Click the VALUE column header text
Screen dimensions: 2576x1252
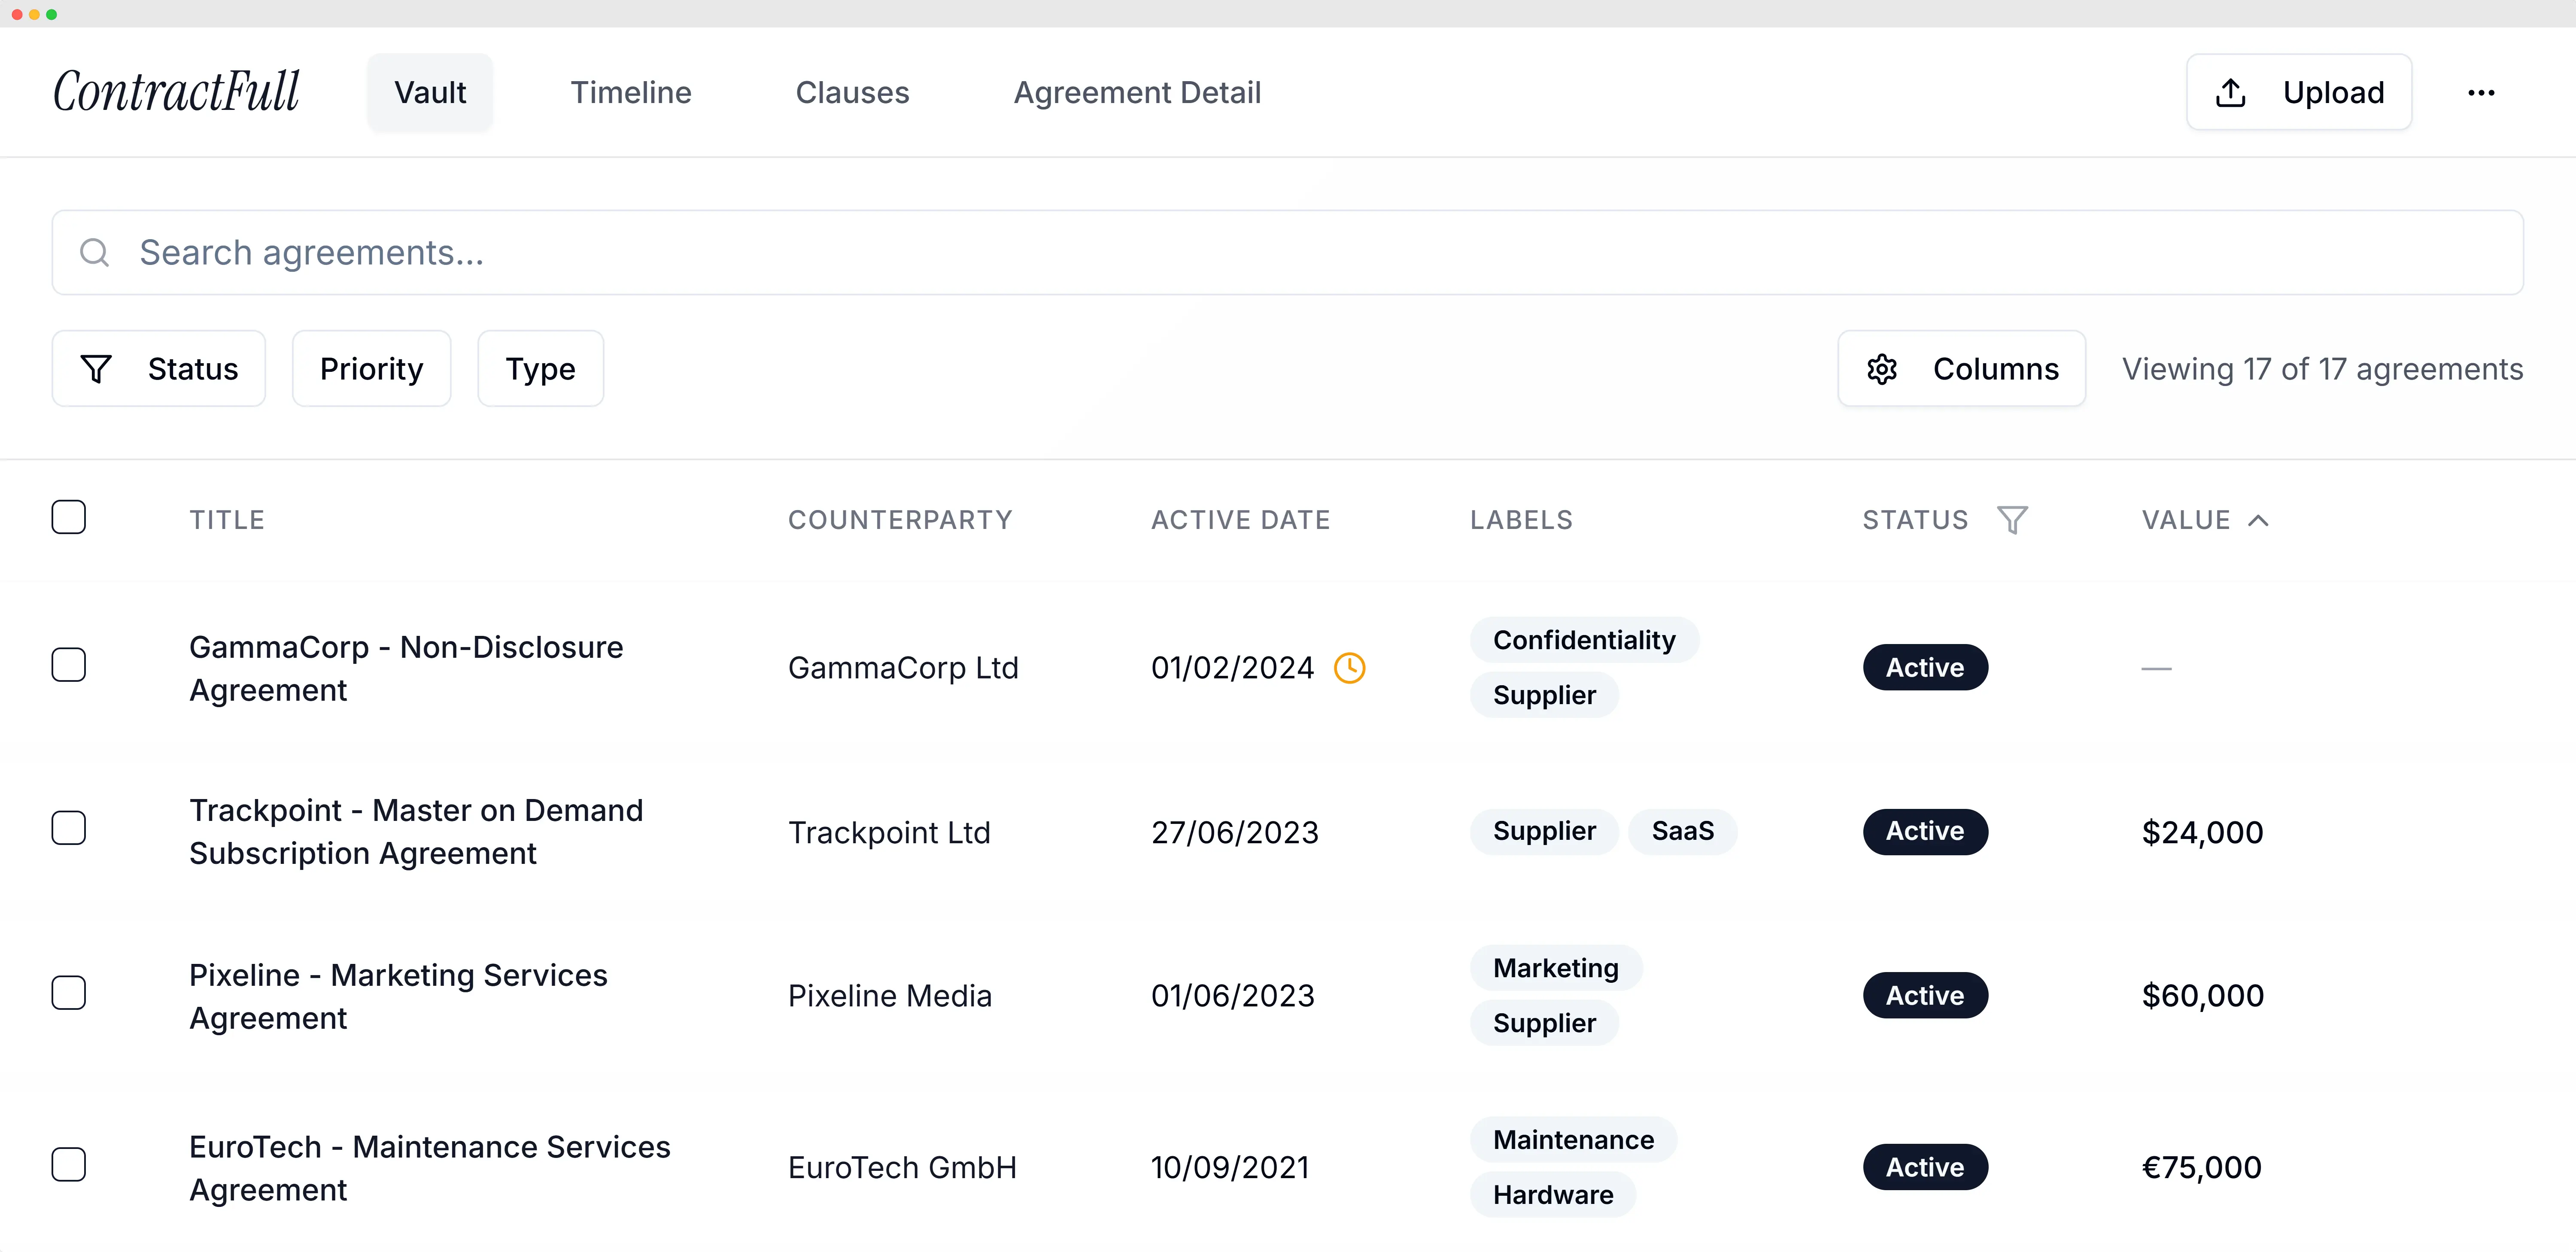[2186, 520]
